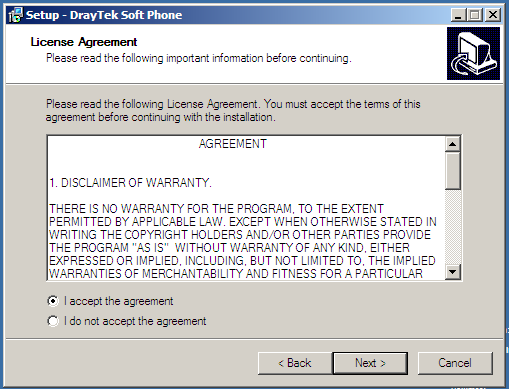
Task: Click the license scrollbar thumb
Action: pyautogui.click(x=453, y=171)
